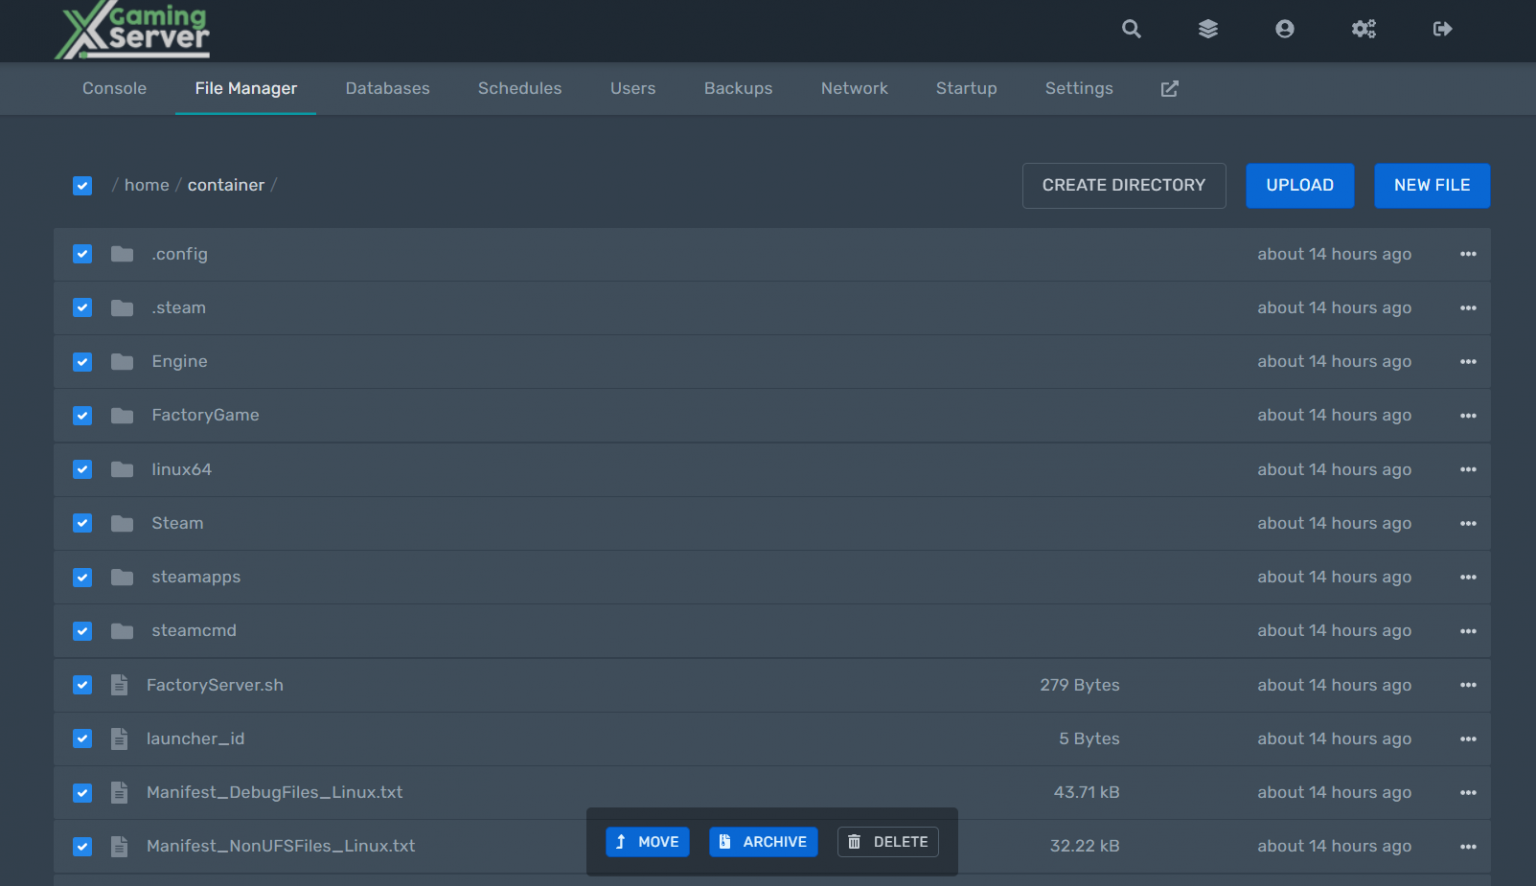Click the FactoryGame folder icon
The height and width of the screenshot is (886, 1536).
click(122, 416)
